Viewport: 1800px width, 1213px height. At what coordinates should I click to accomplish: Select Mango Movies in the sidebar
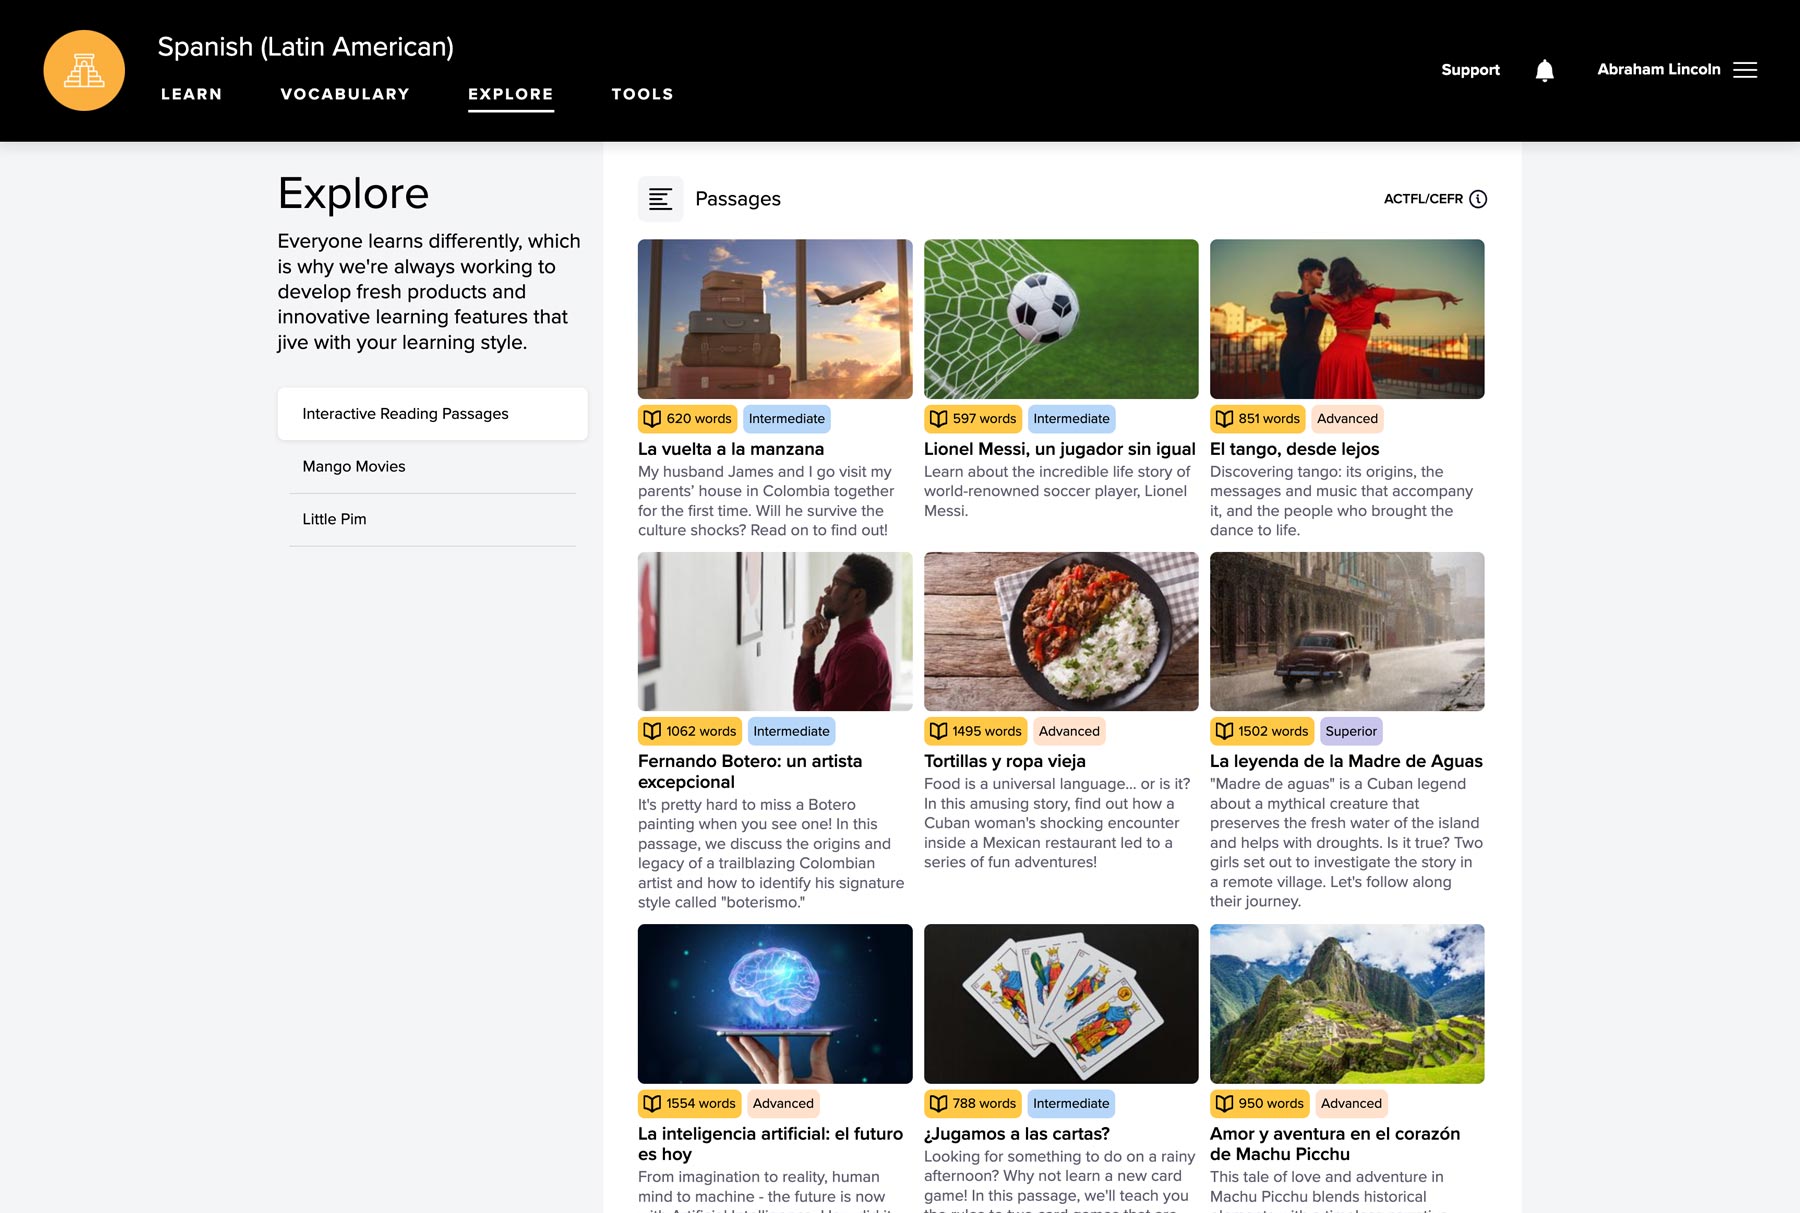(354, 467)
